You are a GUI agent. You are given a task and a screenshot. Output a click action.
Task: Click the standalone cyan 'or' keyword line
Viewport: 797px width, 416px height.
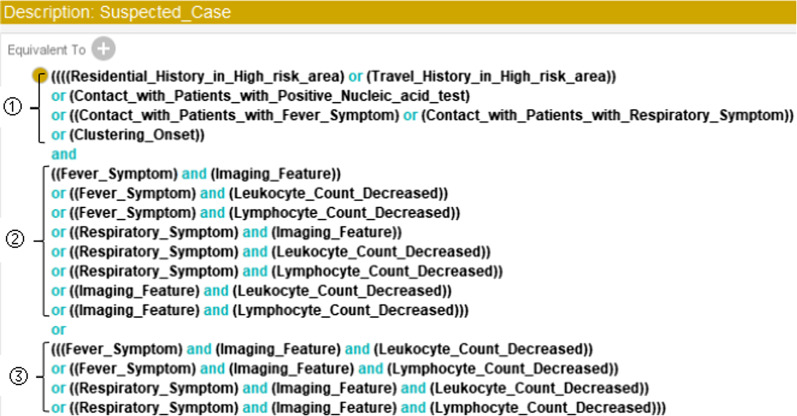tap(58, 329)
